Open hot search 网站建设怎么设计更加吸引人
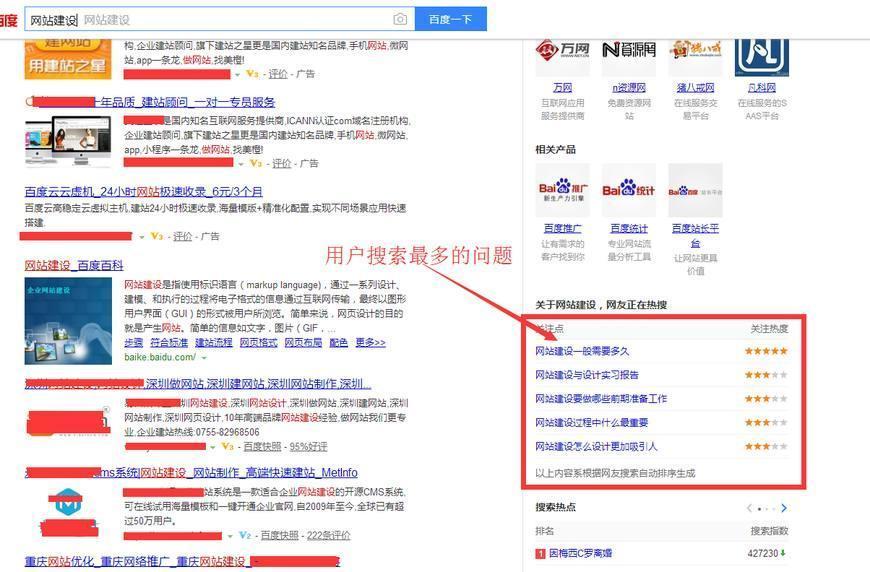Screen dimensions: 870x572 click(x=596, y=447)
